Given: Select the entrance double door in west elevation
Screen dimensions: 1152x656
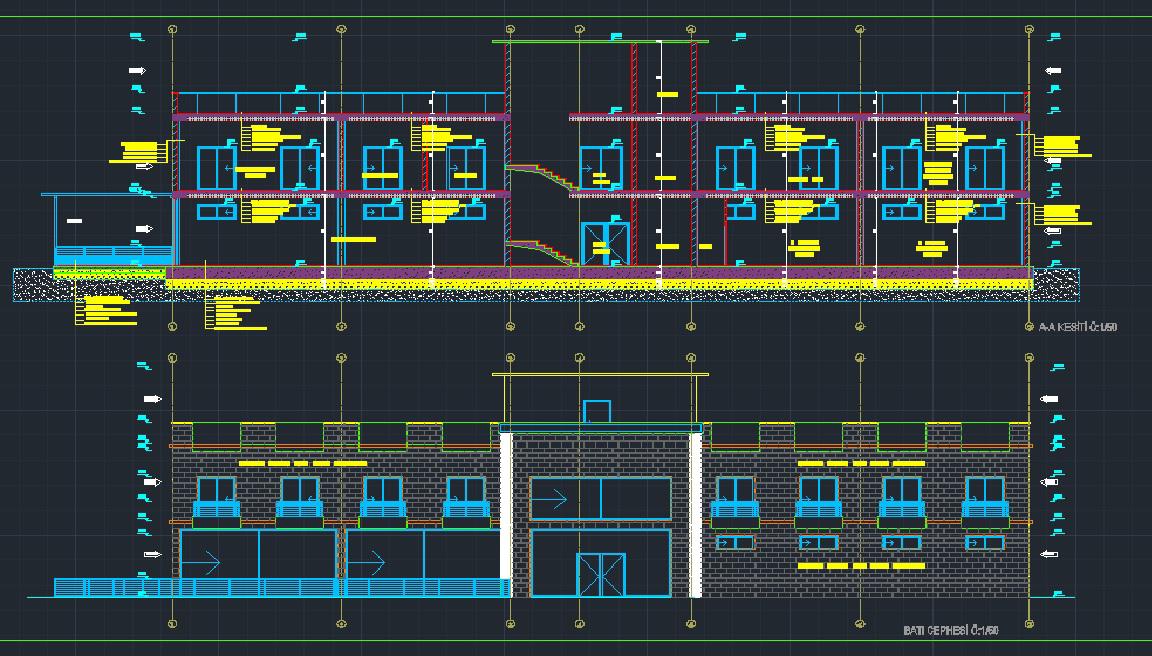Looking at the screenshot, I should [600, 575].
